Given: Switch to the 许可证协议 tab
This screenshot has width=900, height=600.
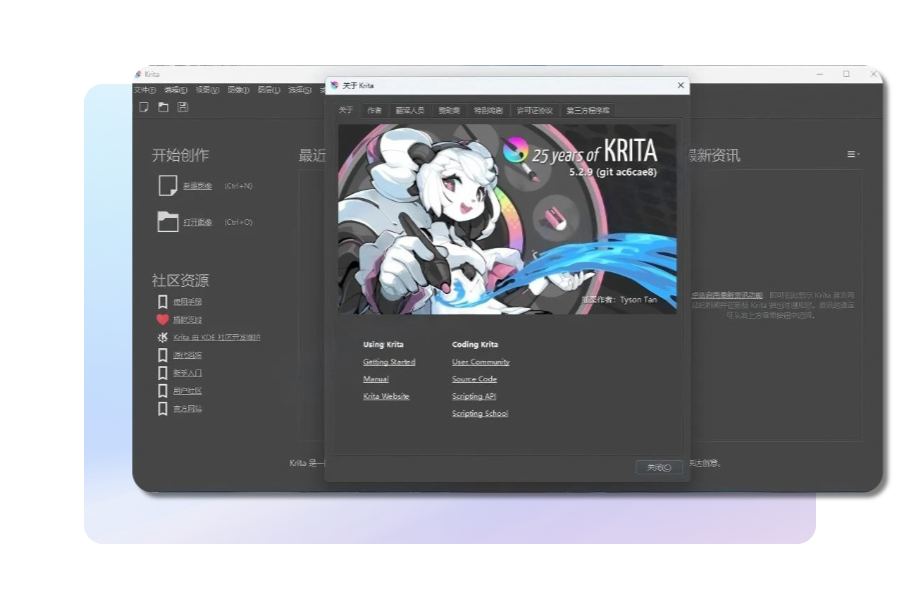Looking at the screenshot, I should (x=535, y=110).
